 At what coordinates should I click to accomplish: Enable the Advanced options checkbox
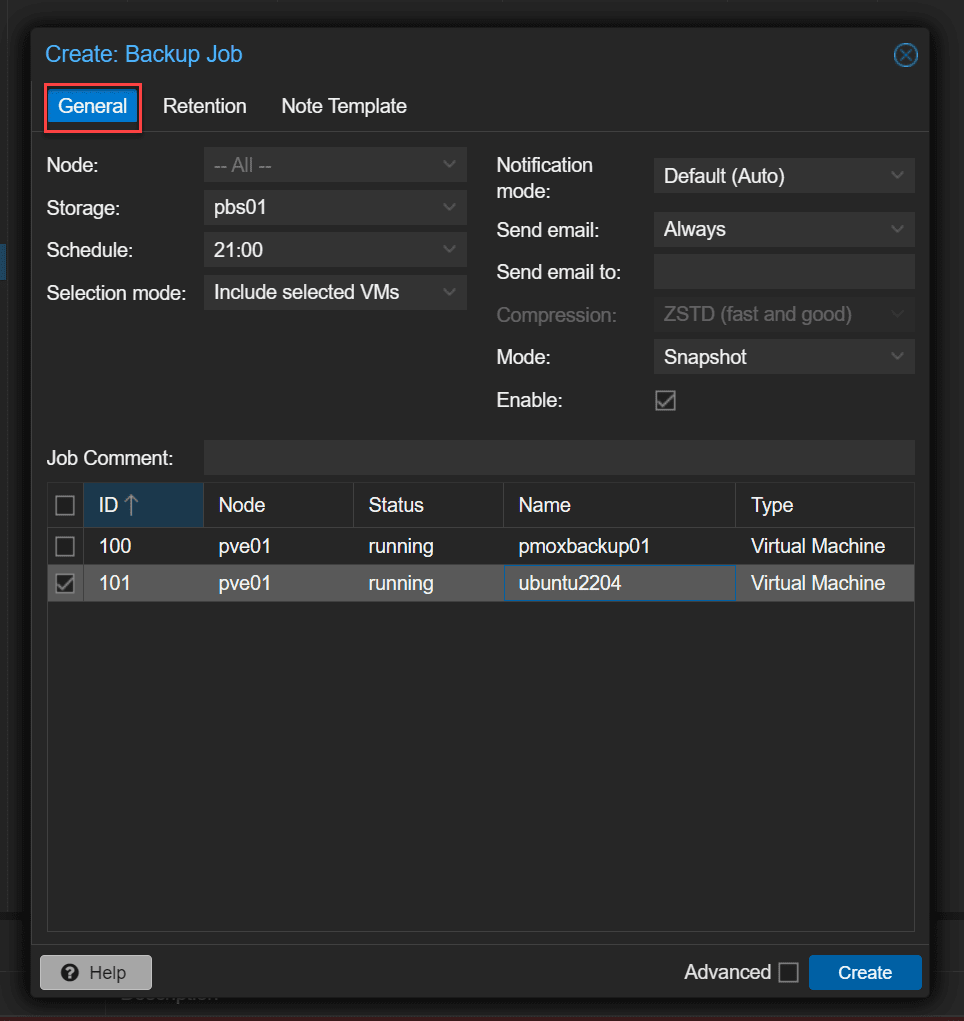pos(788,972)
